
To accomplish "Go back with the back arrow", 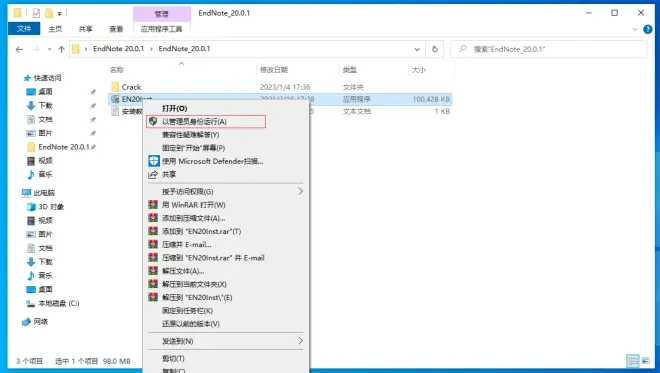I will tap(19, 49).
